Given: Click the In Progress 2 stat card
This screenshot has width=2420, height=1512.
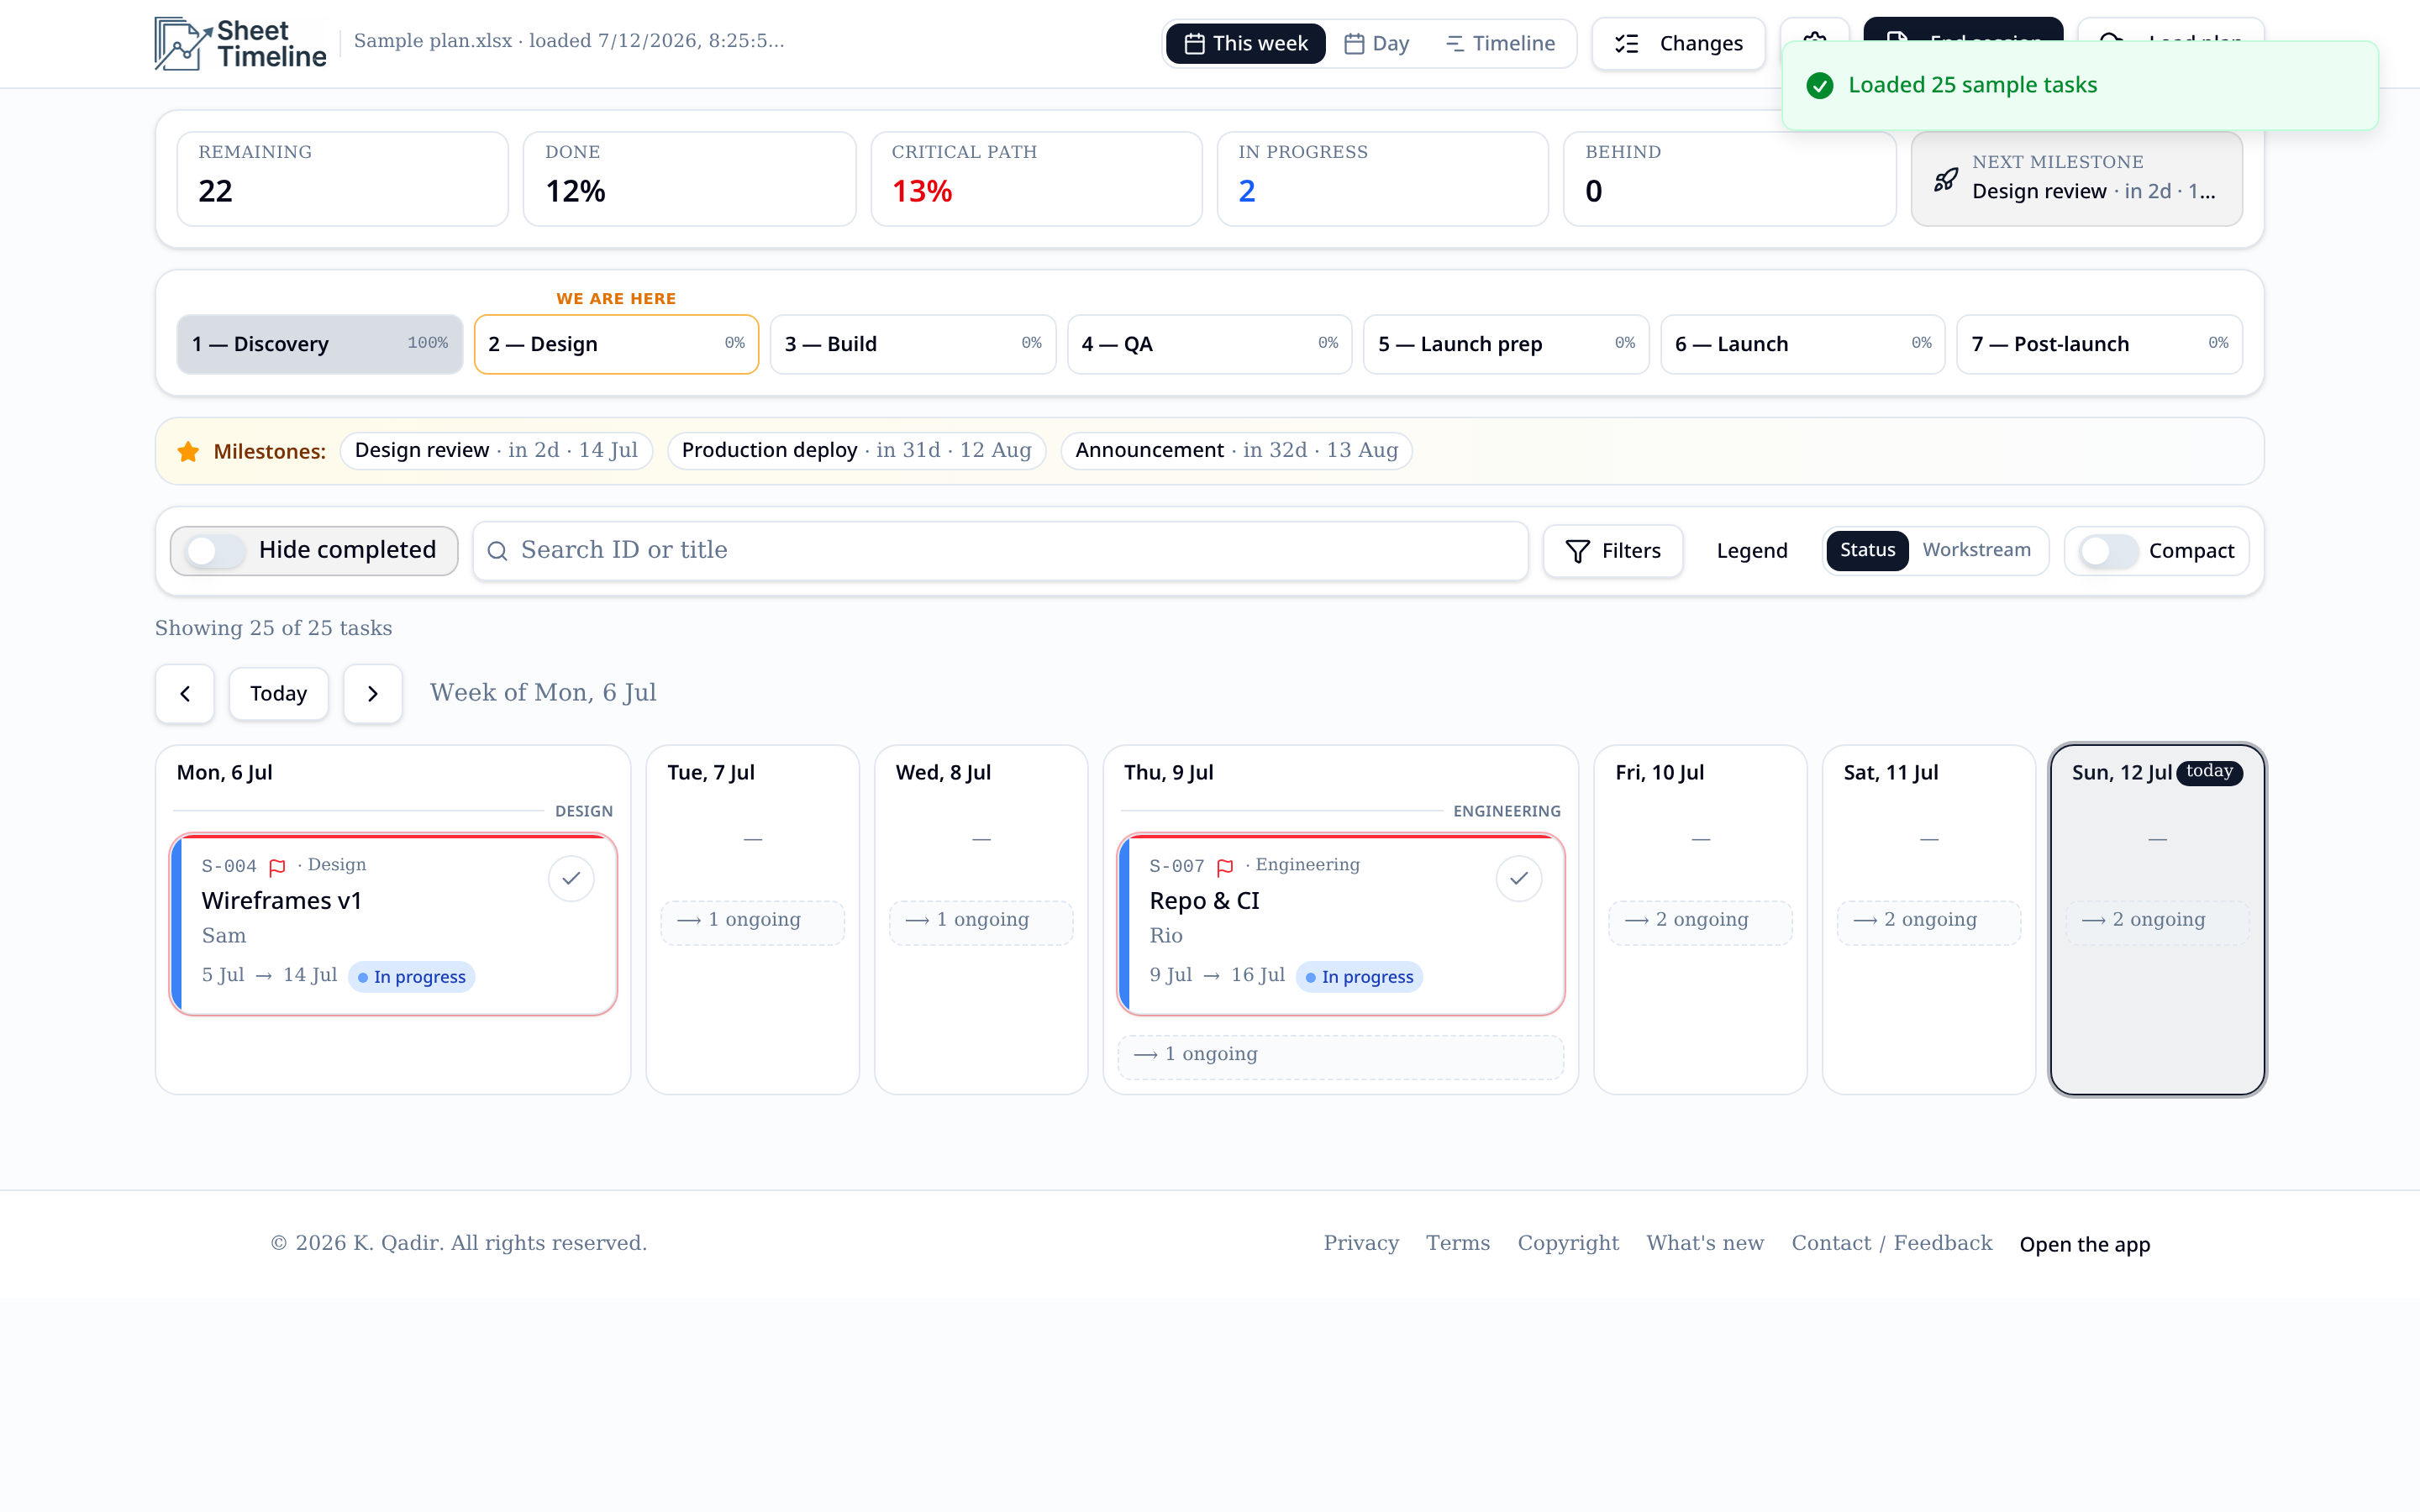Looking at the screenshot, I should pyautogui.click(x=1382, y=178).
